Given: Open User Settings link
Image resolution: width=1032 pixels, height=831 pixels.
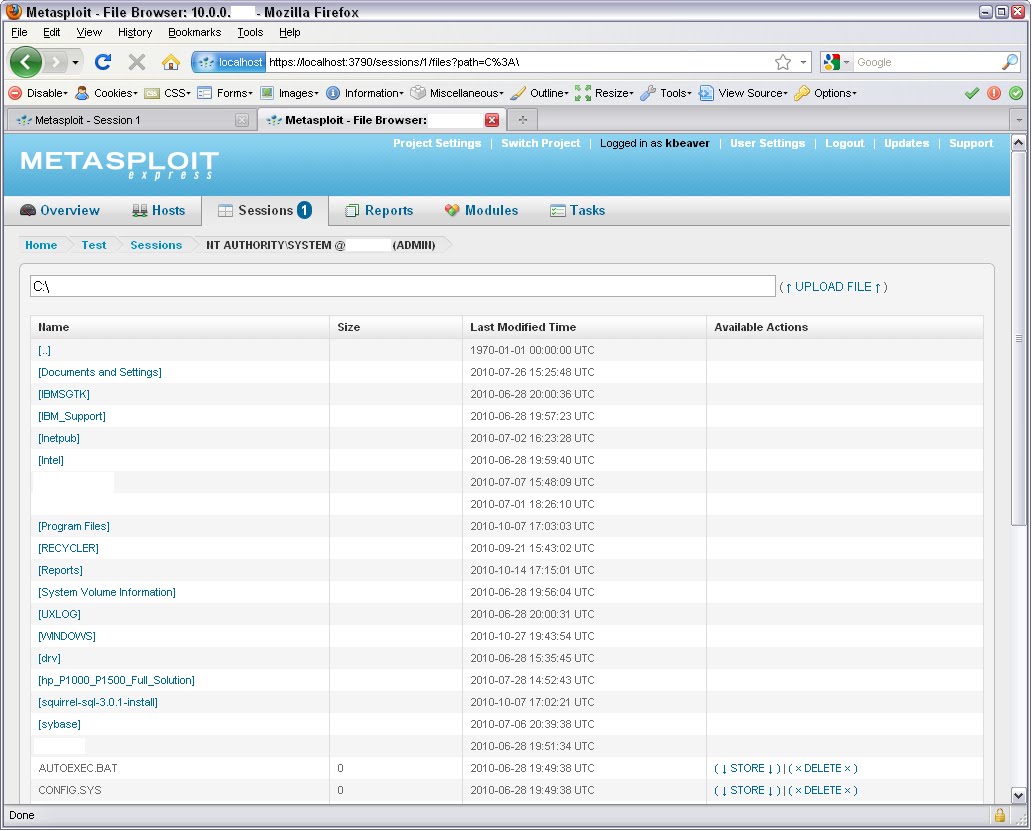Looking at the screenshot, I should [x=767, y=143].
